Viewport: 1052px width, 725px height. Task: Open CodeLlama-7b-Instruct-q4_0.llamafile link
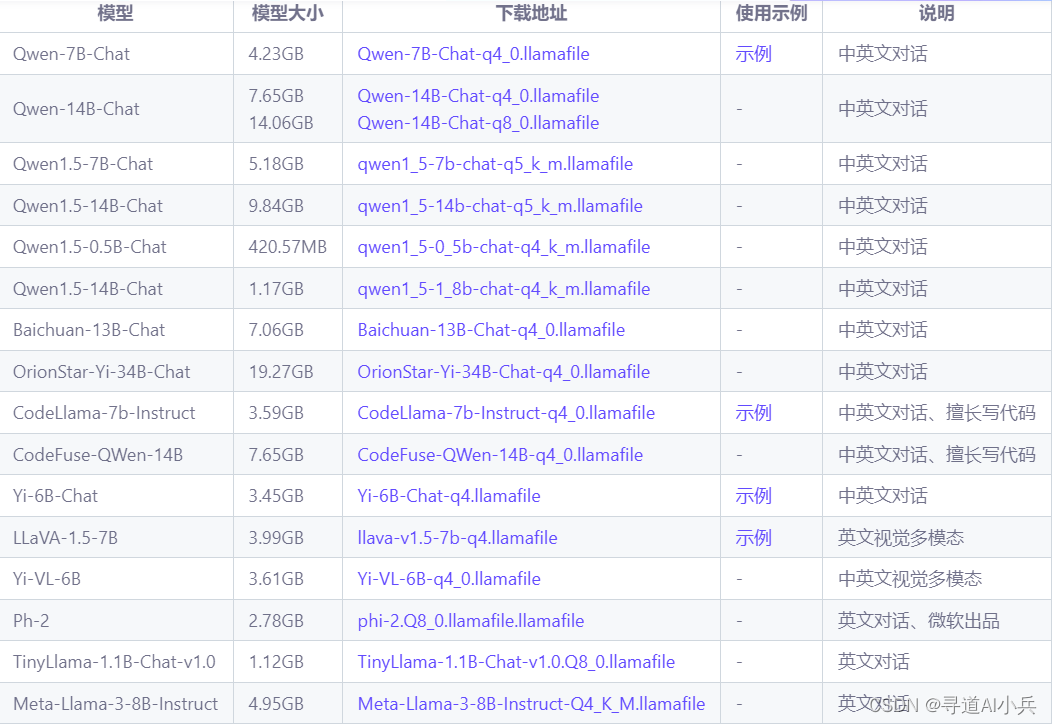506,413
